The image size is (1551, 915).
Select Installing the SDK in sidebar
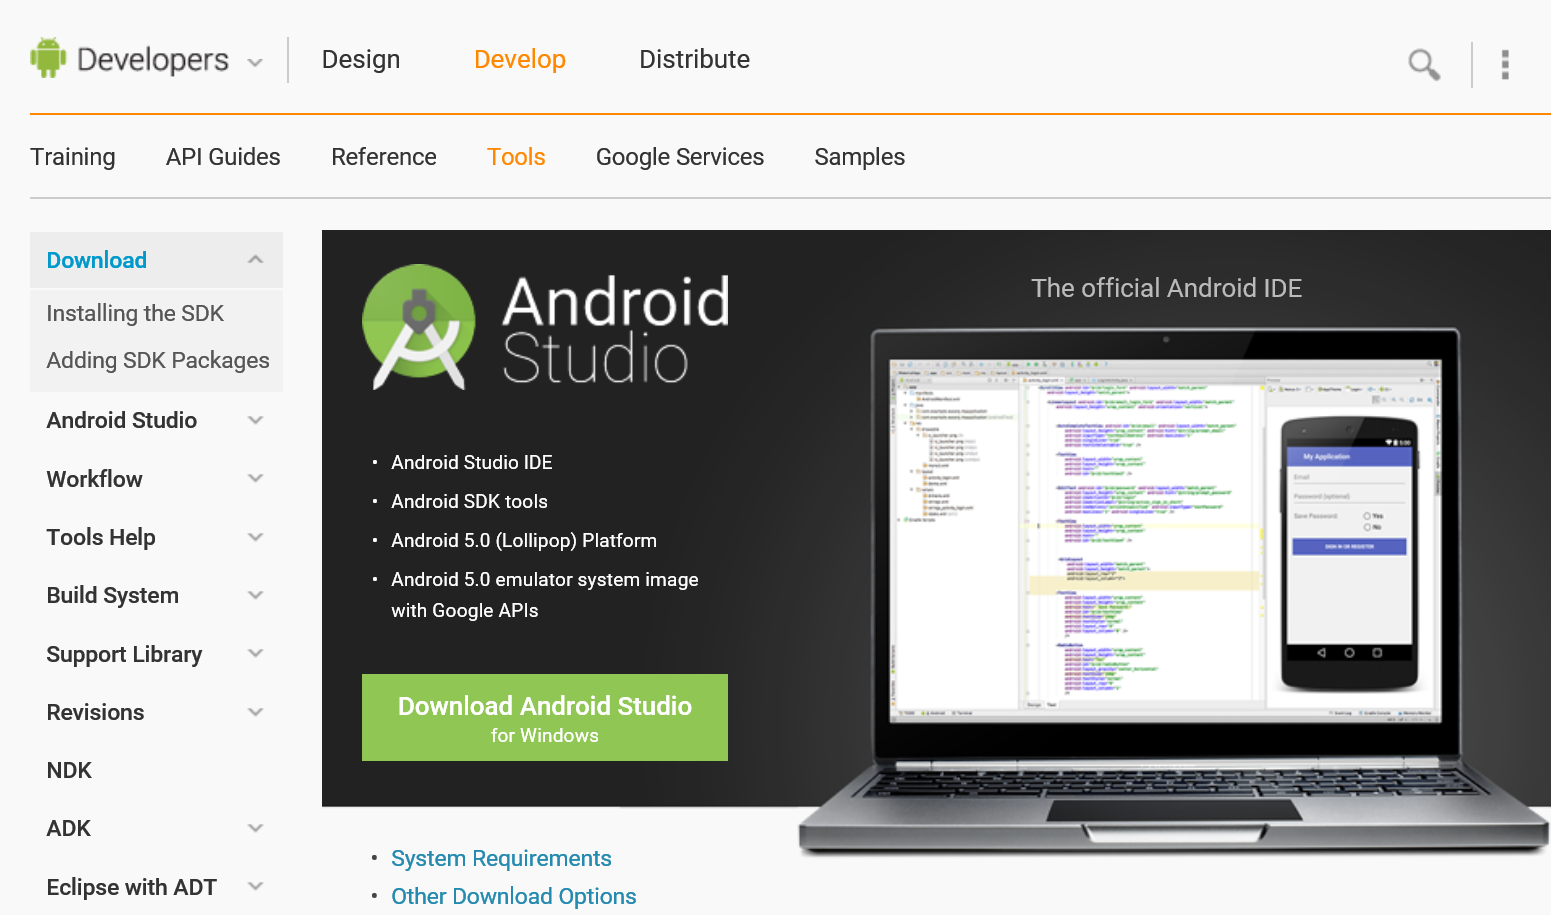coord(134,313)
